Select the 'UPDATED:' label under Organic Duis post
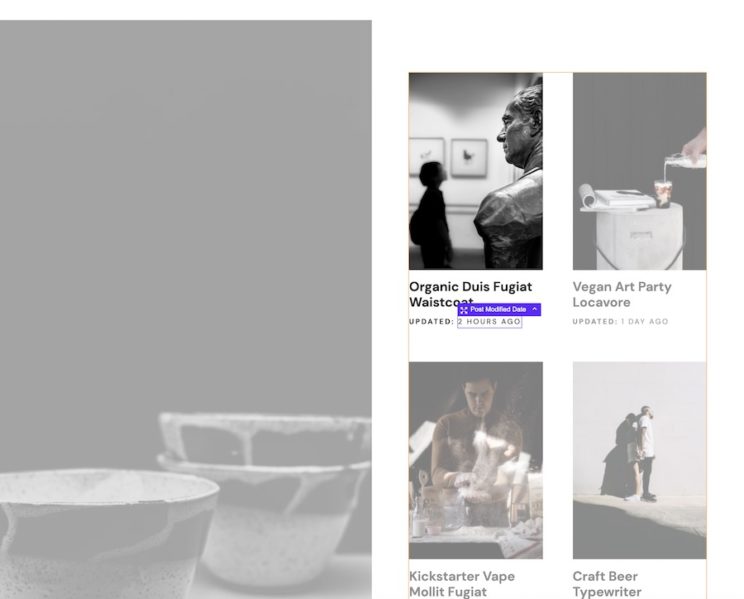744x599 pixels. (x=431, y=322)
